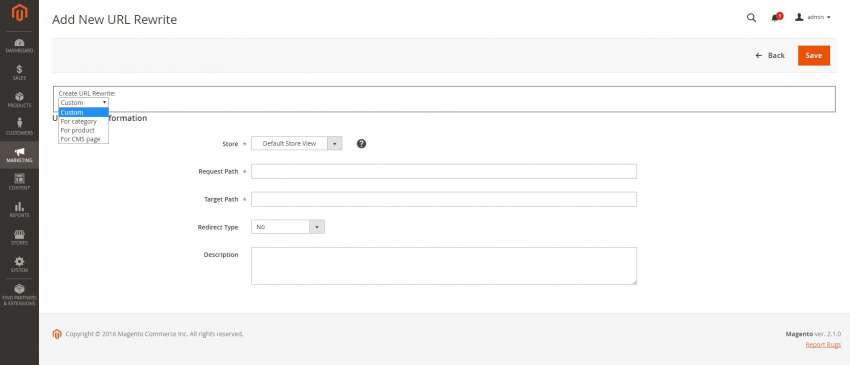Image resolution: width=850 pixels, height=365 pixels.
Task: Collapse the Create URL Rewrite select box
Action: pos(83,103)
